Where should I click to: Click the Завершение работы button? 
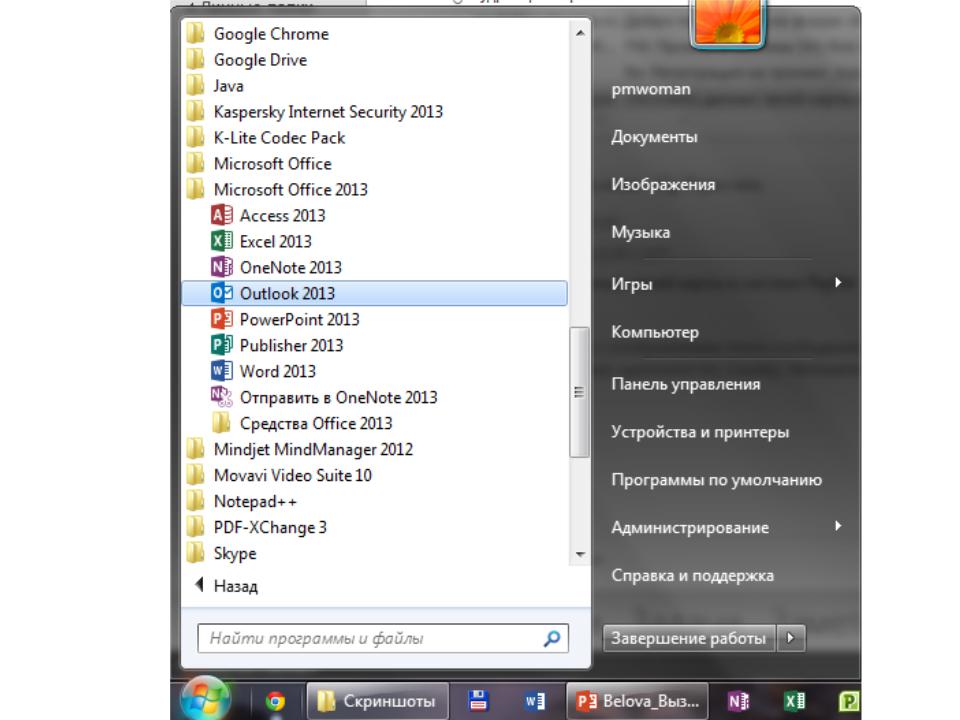click(689, 638)
